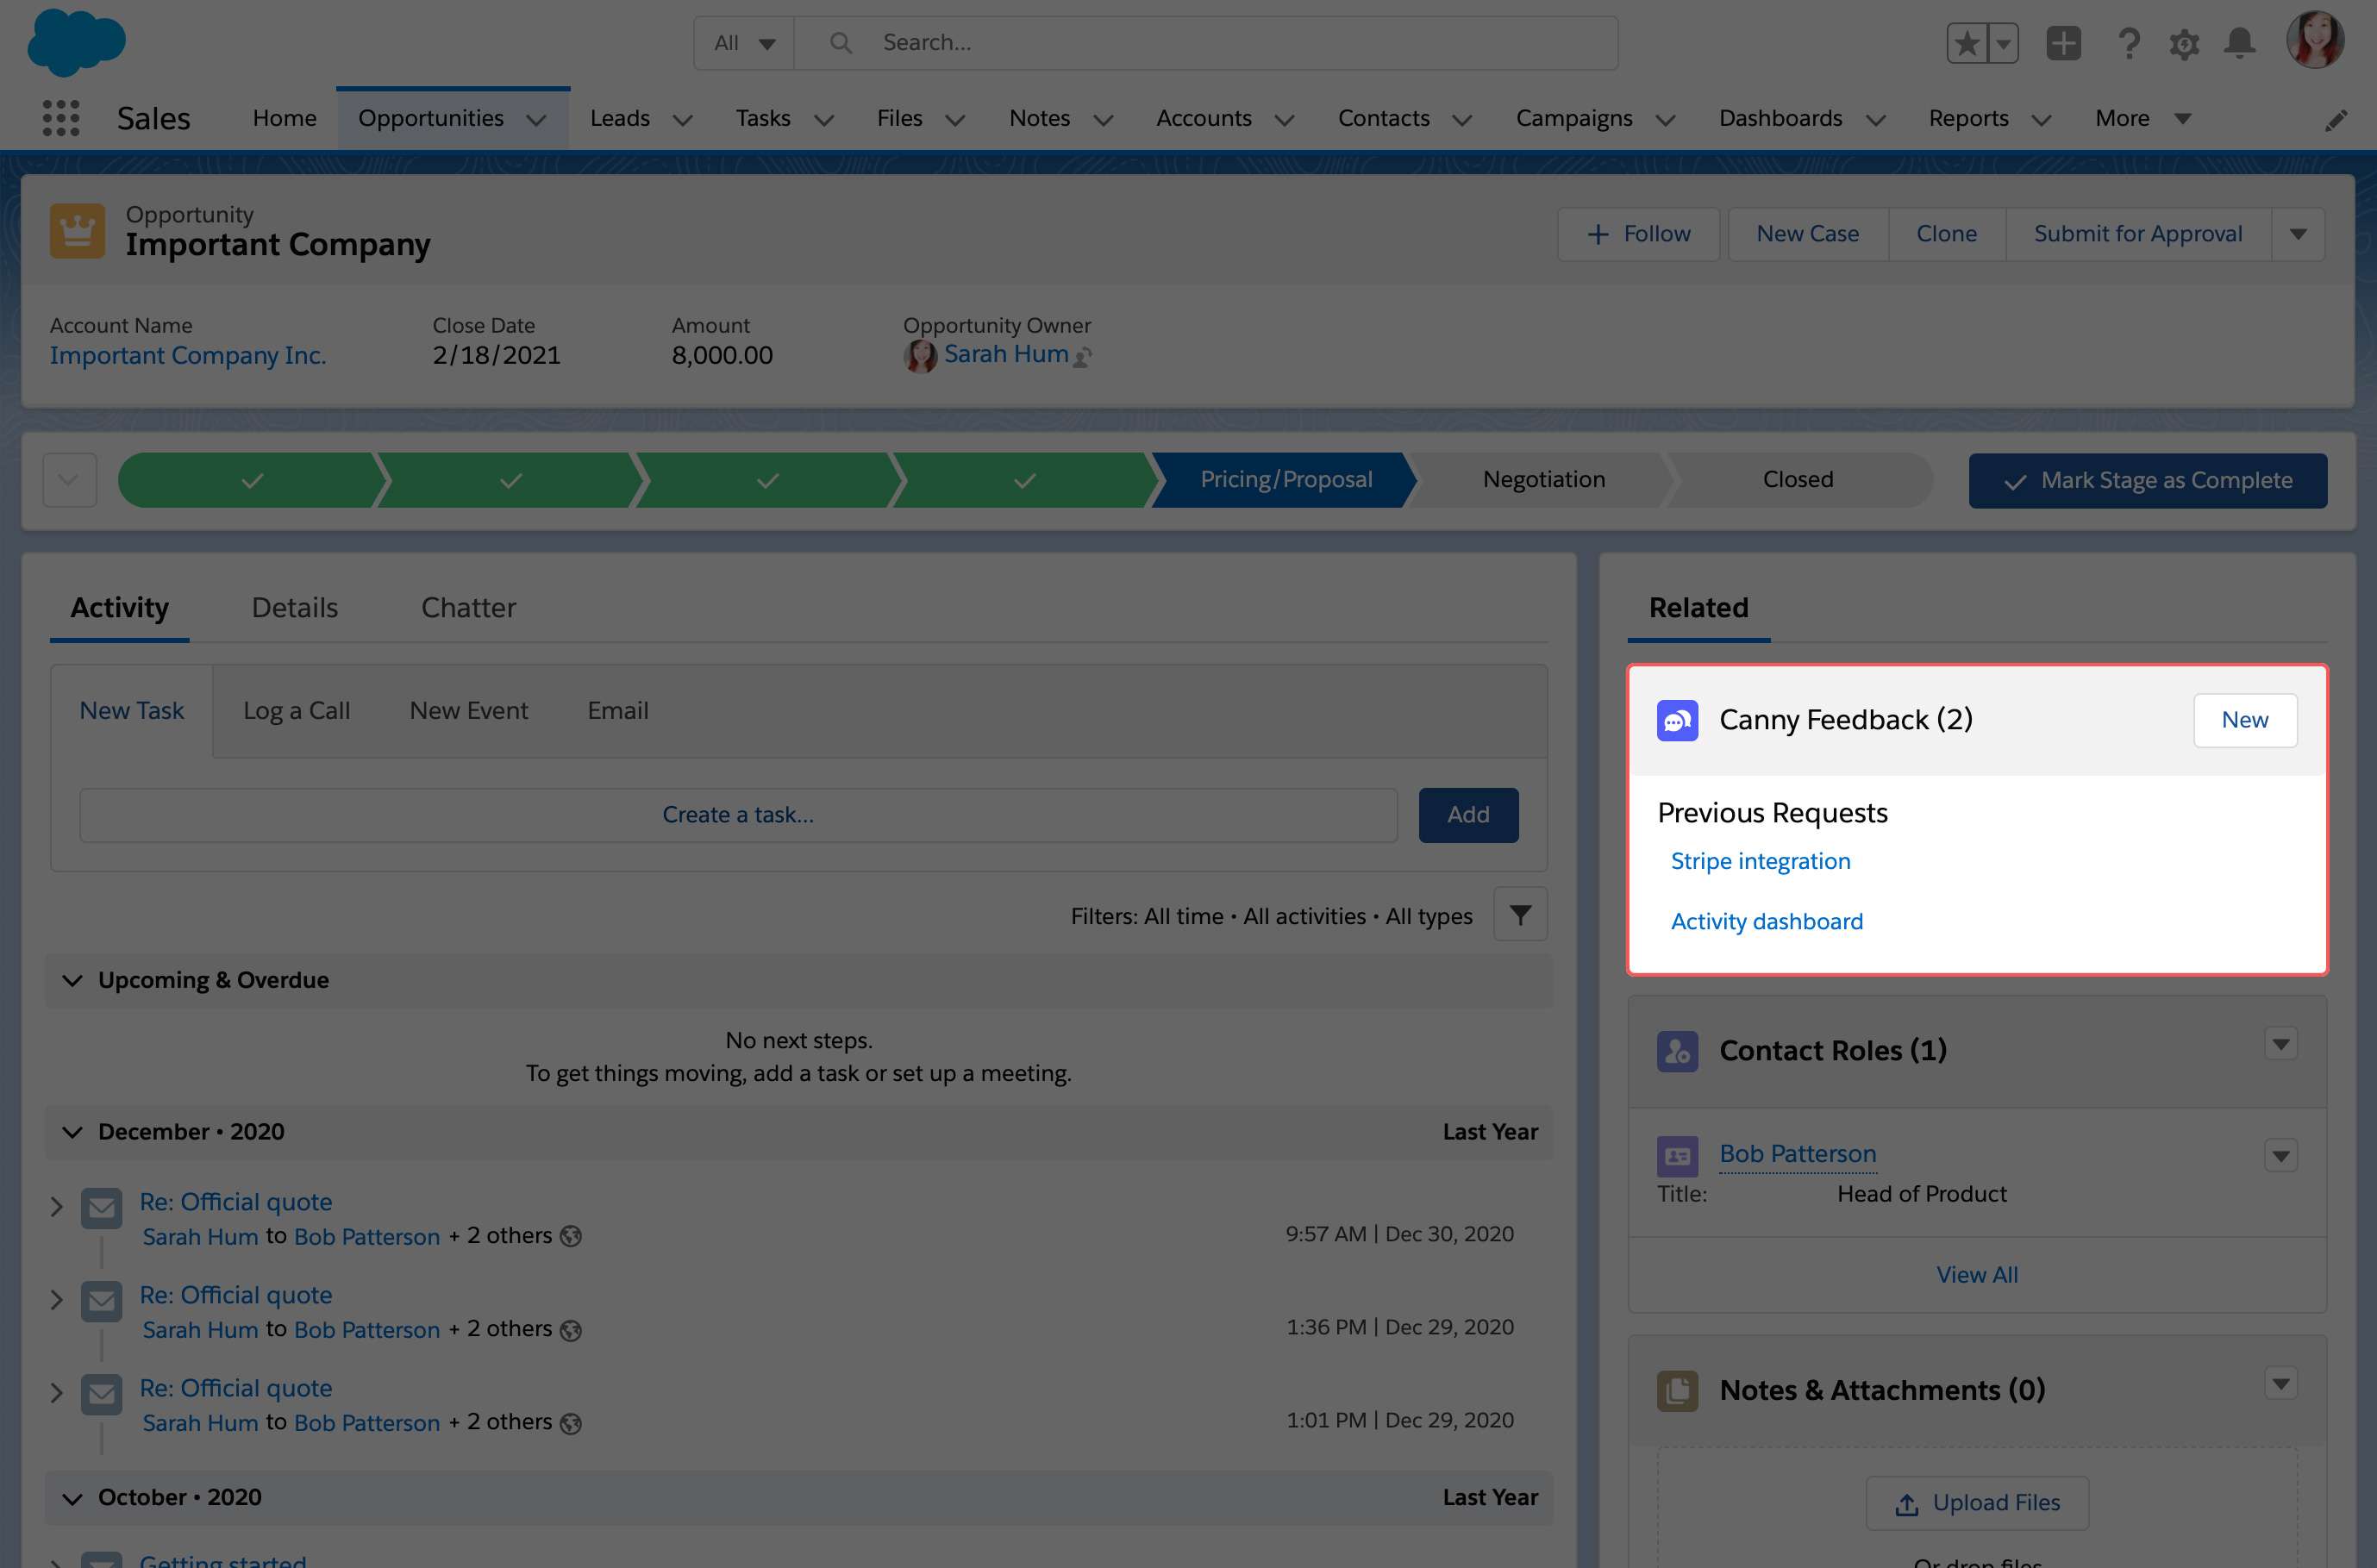Click the global actions plus icon

2063,43
